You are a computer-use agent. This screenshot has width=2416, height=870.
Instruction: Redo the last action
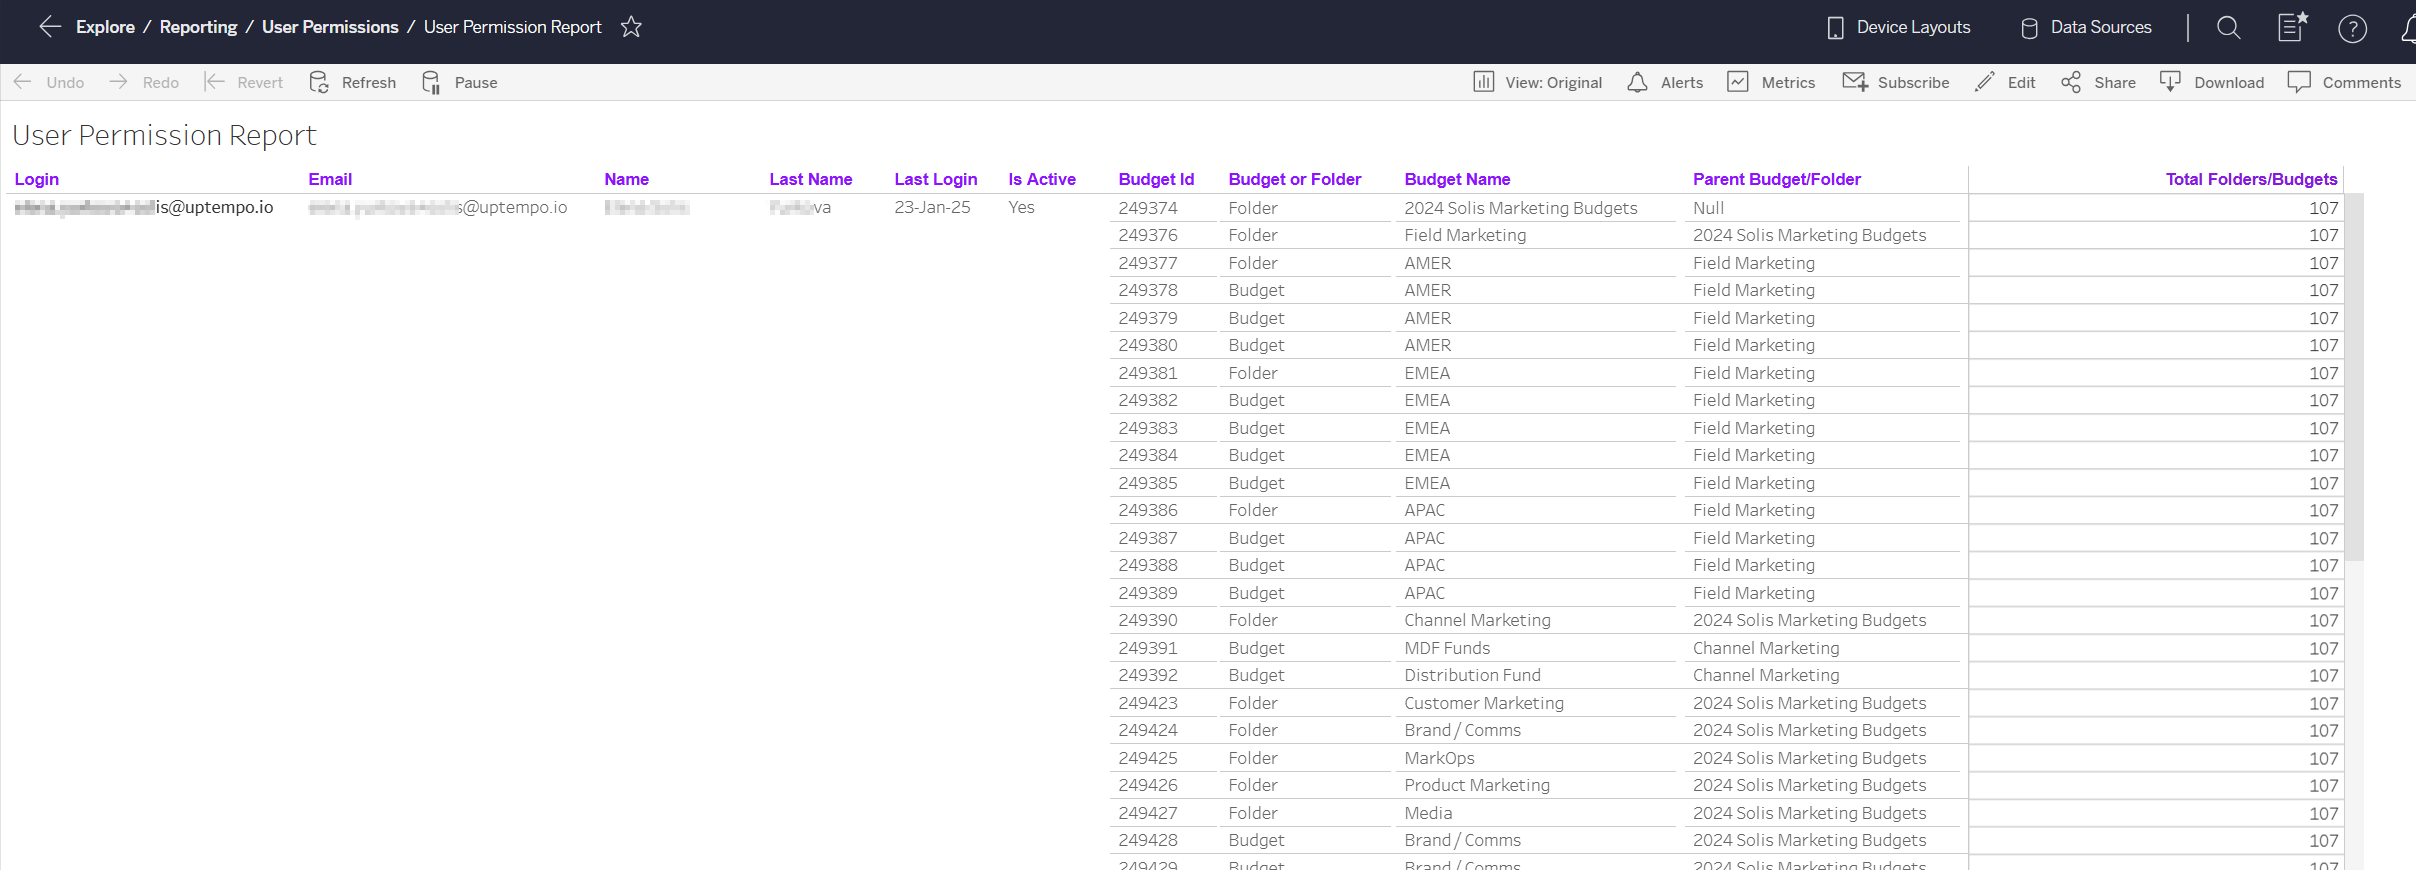pos(144,82)
